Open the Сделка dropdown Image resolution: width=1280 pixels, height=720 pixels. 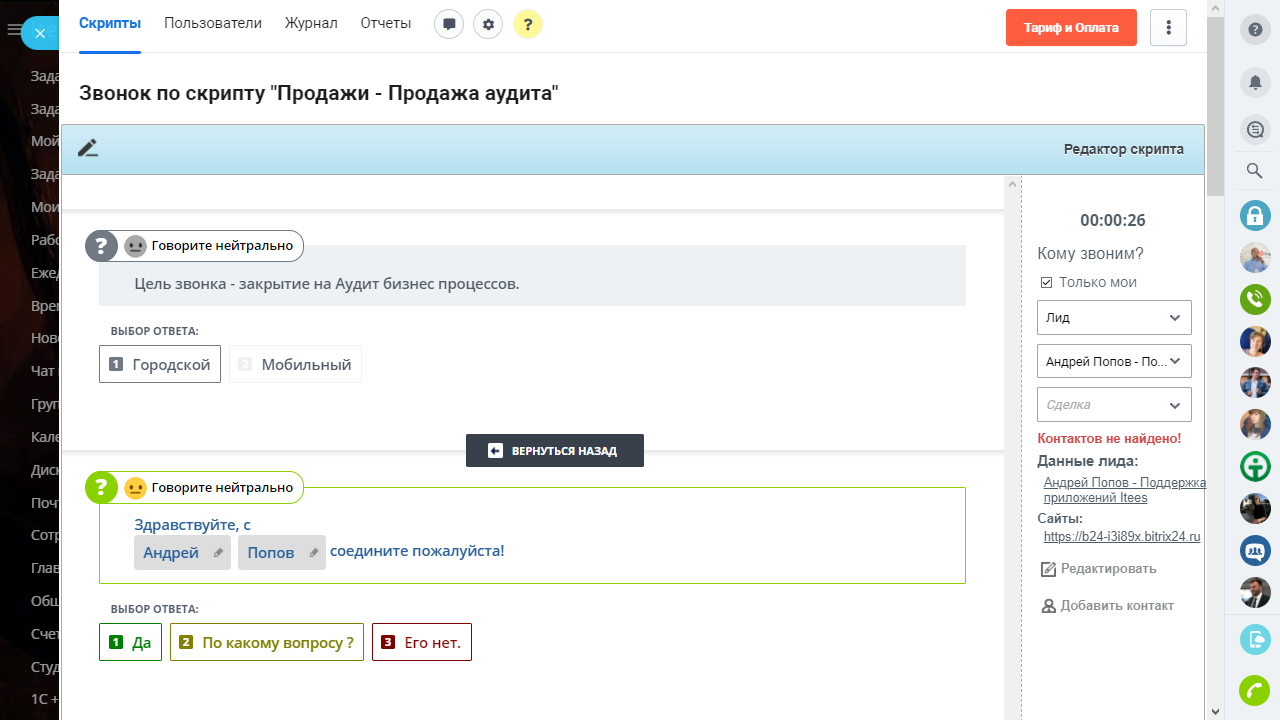click(1114, 404)
